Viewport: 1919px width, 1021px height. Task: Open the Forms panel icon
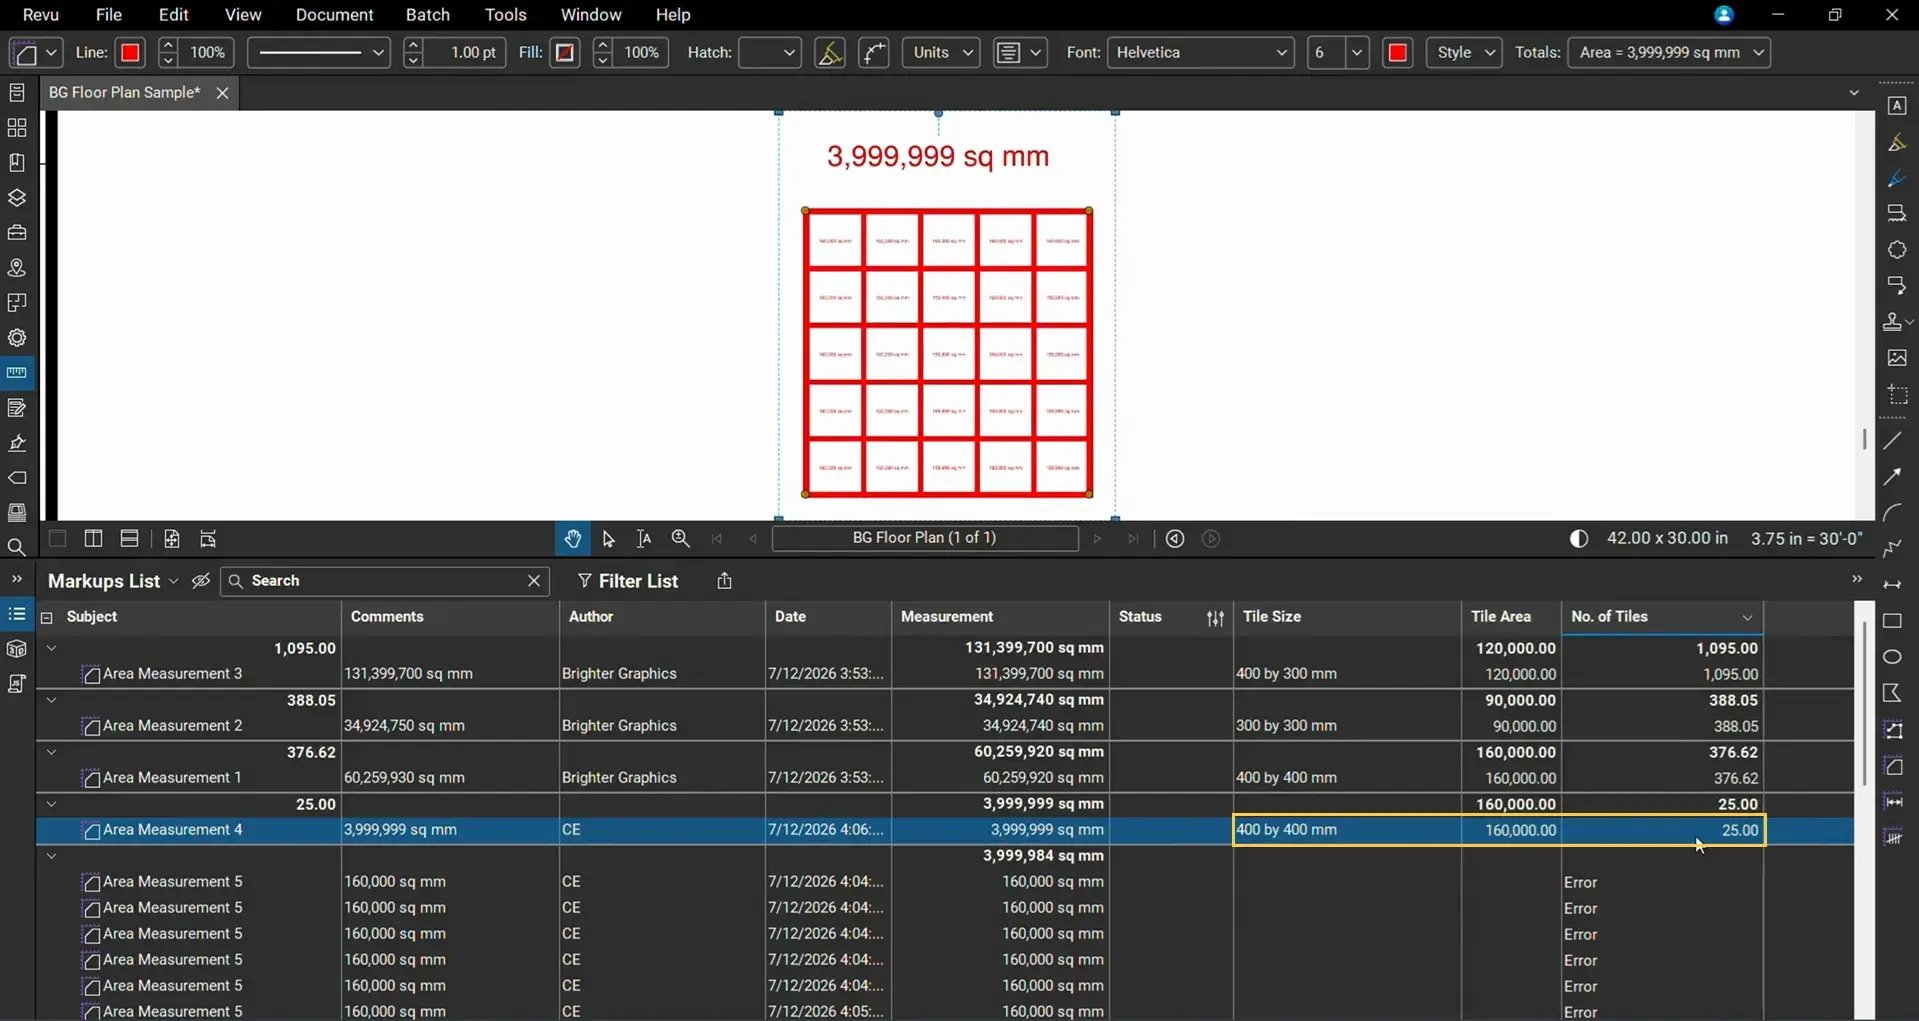[x=17, y=408]
